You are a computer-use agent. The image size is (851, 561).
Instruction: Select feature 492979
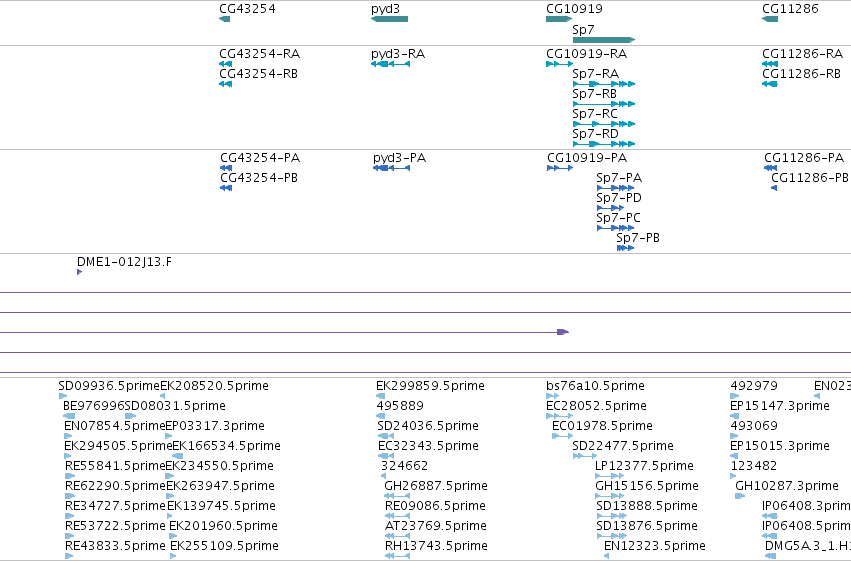[735, 396]
